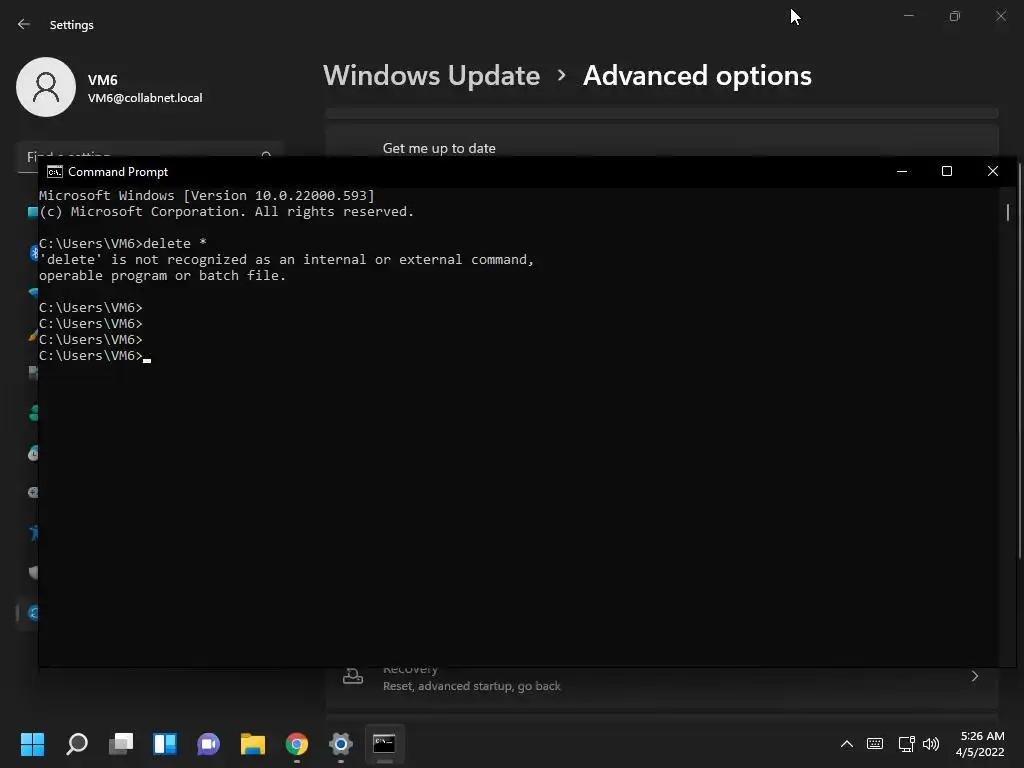The height and width of the screenshot is (768, 1024).
Task: Click Windows Update breadcrumb link
Action: coord(431,76)
